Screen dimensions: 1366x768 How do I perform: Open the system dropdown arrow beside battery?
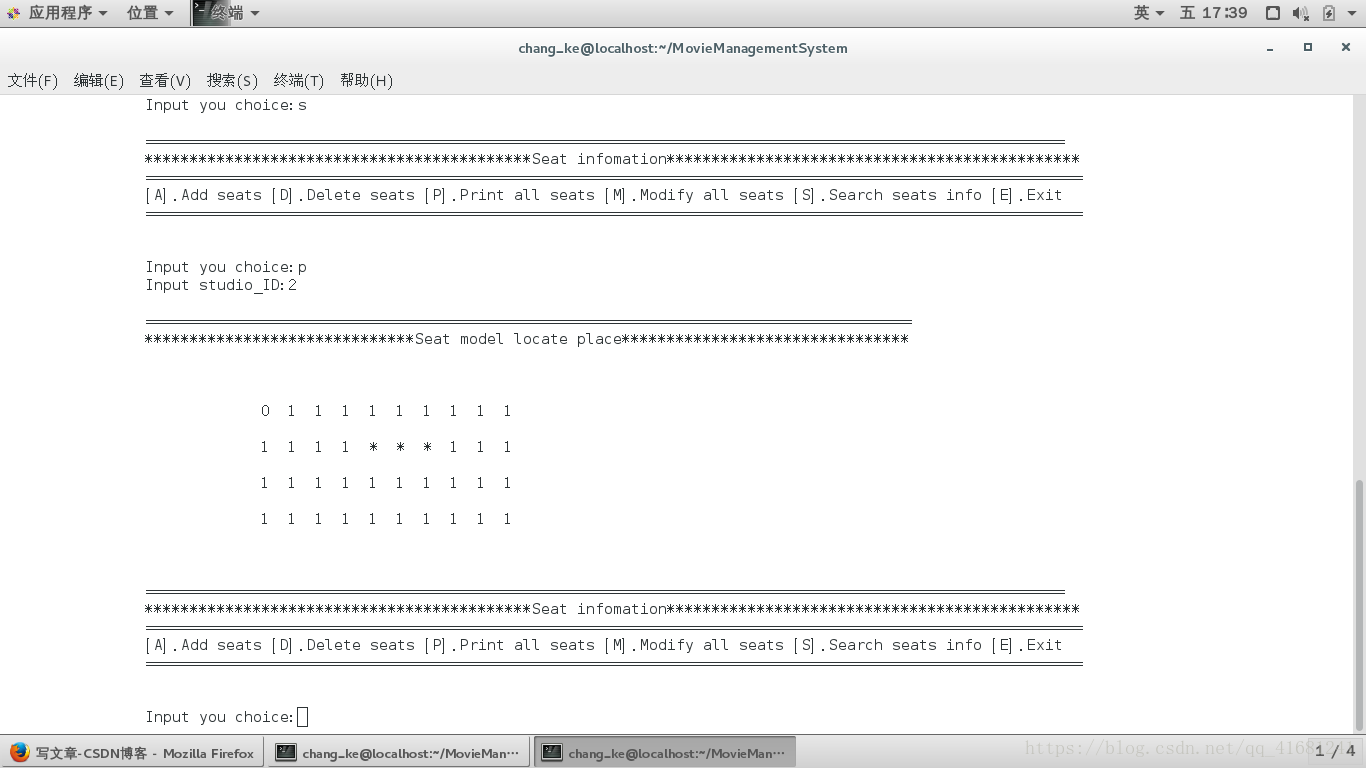1352,13
